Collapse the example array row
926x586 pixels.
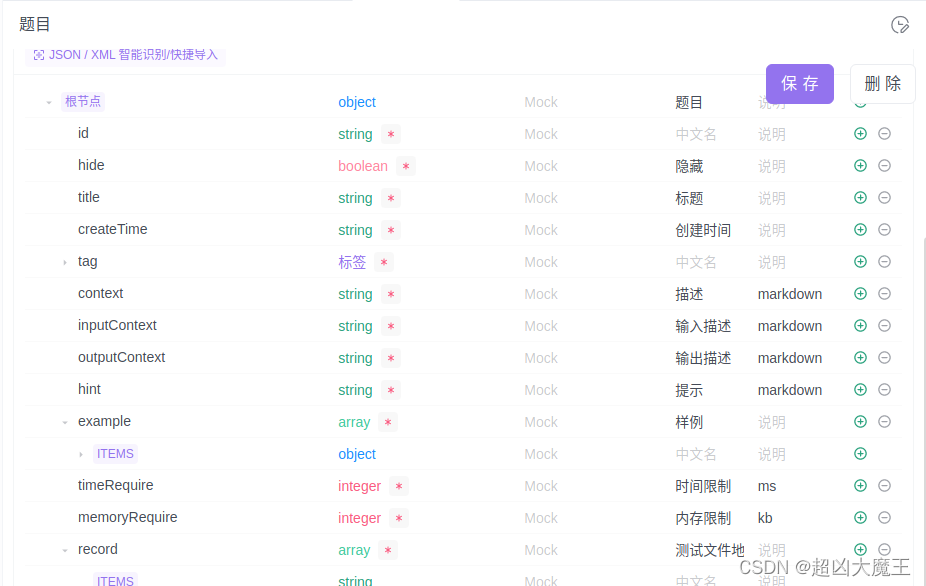point(65,422)
